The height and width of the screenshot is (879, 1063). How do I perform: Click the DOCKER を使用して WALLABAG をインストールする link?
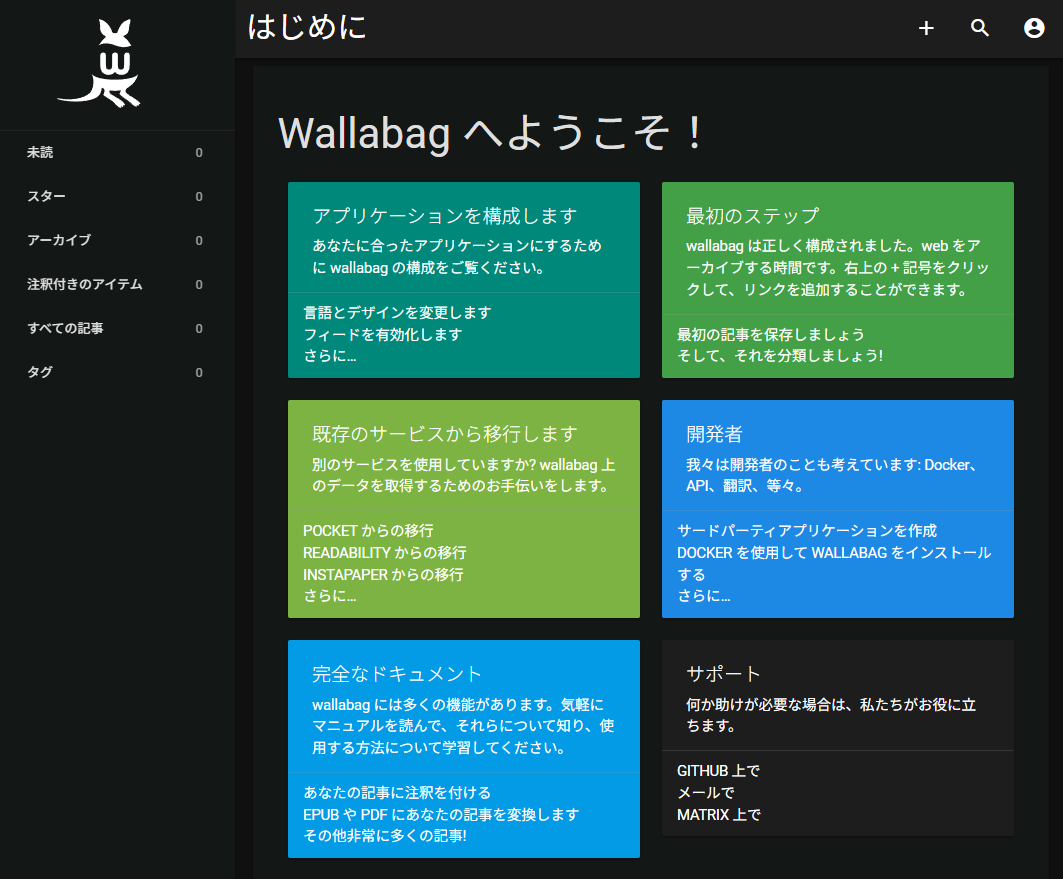[834, 563]
